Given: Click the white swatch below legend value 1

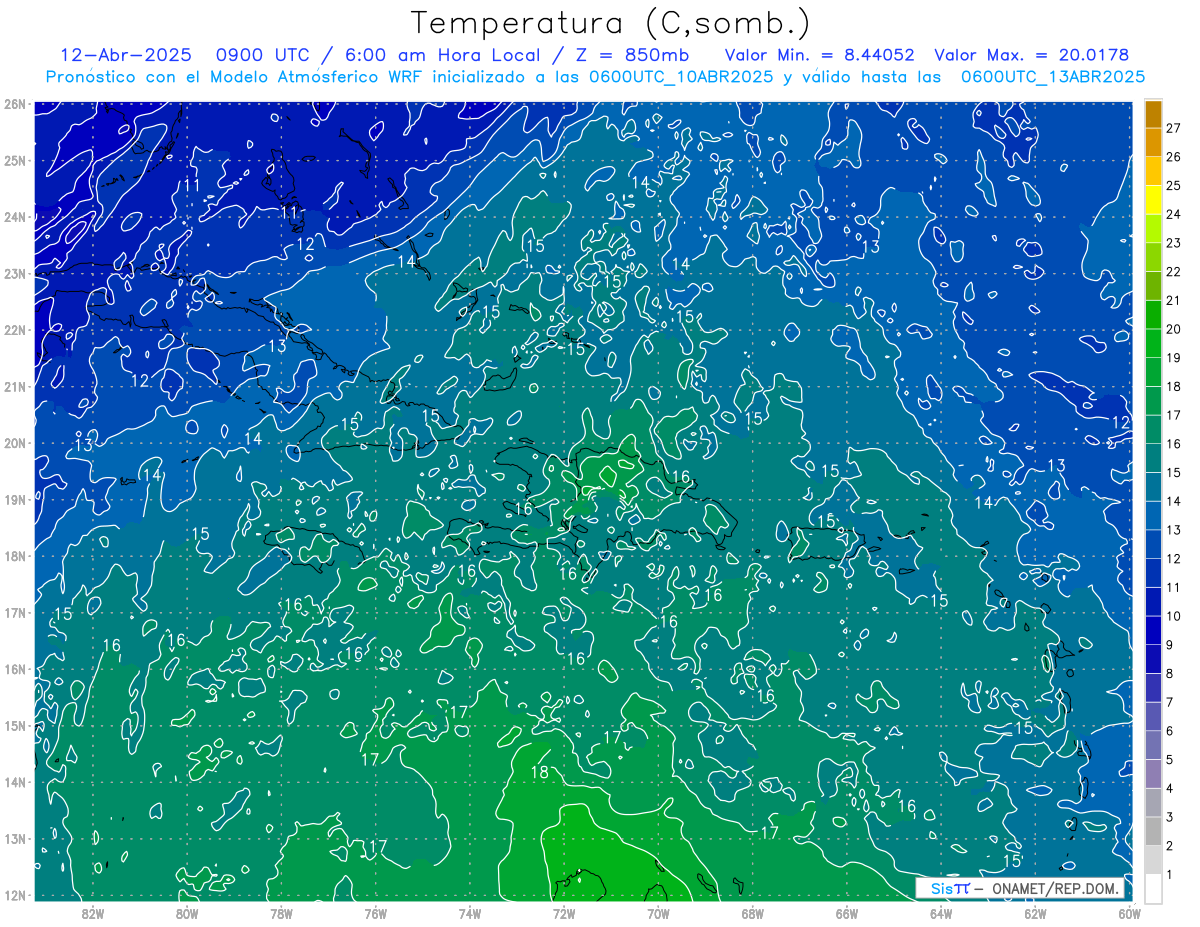Looking at the screenshot, I should [x=1153, y=888].
